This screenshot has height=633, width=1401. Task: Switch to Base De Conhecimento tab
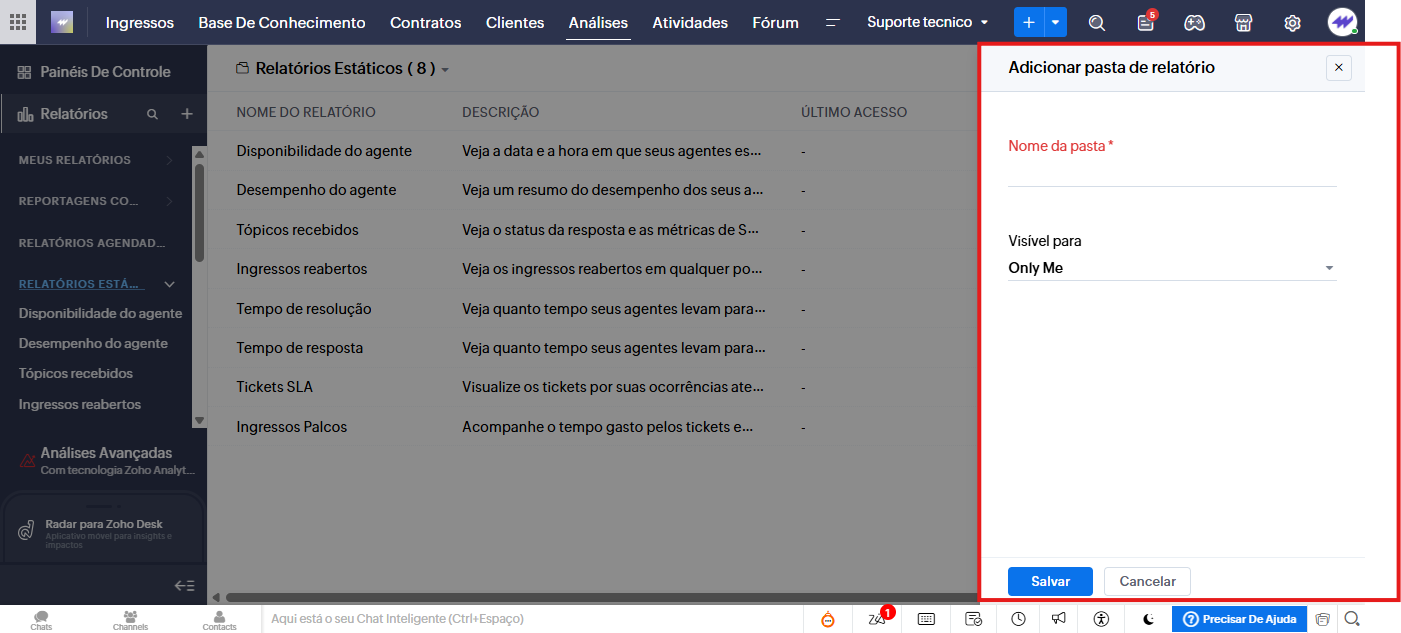282,22
